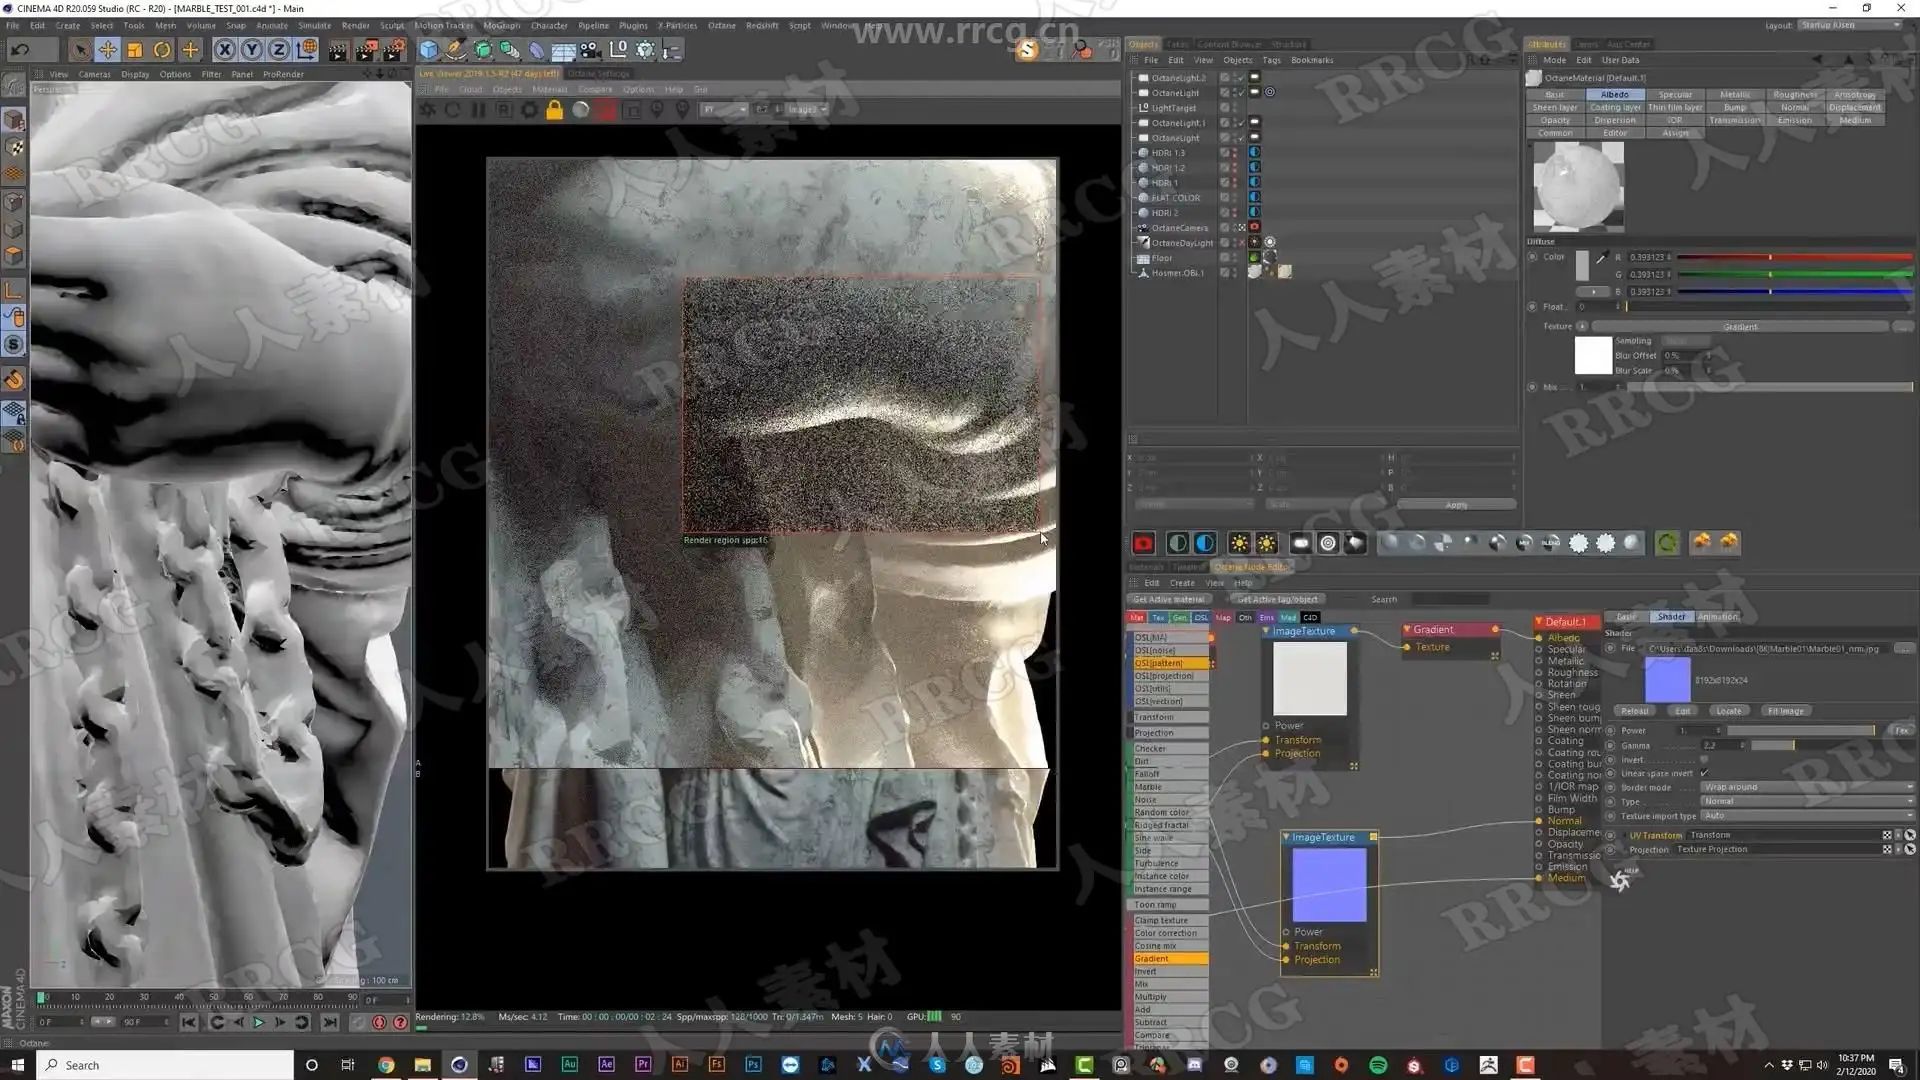This screenshot has height=1080, width=1920.
Task: Click the Spotify icon in the taskbar
Action: 1378,1065
